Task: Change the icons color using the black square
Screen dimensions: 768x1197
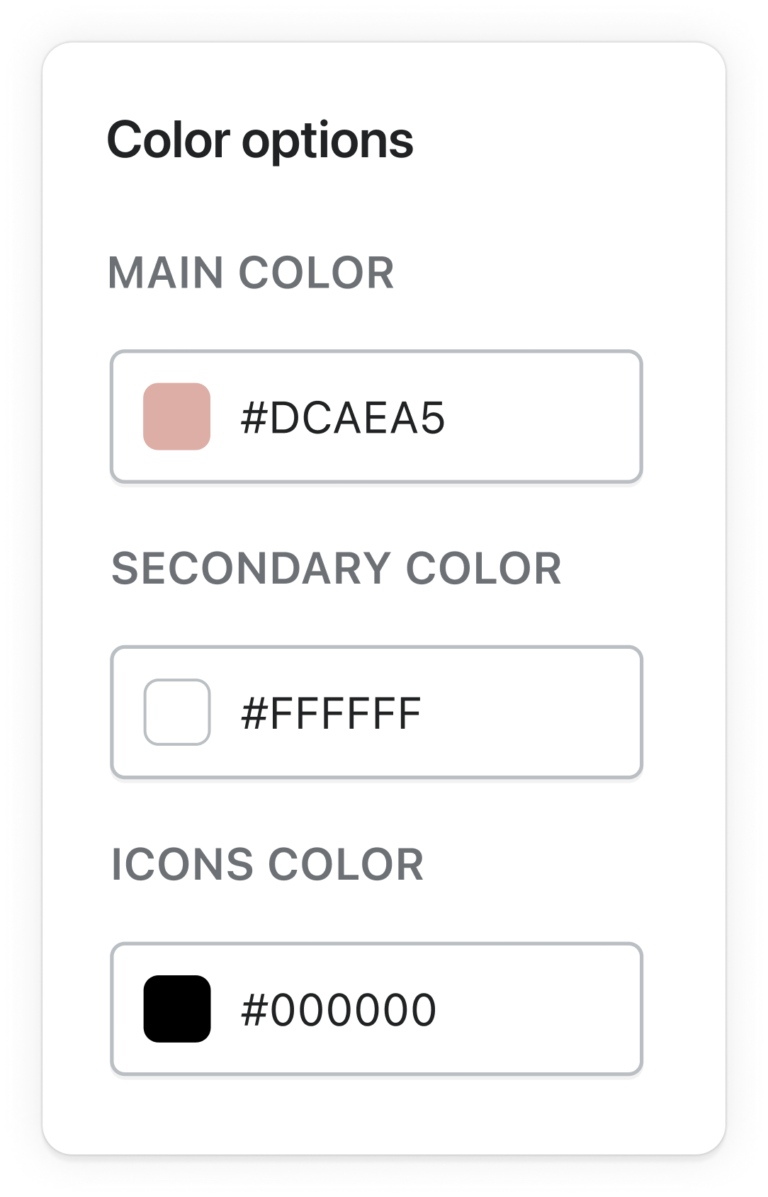Action: (x=177, y=1009)
